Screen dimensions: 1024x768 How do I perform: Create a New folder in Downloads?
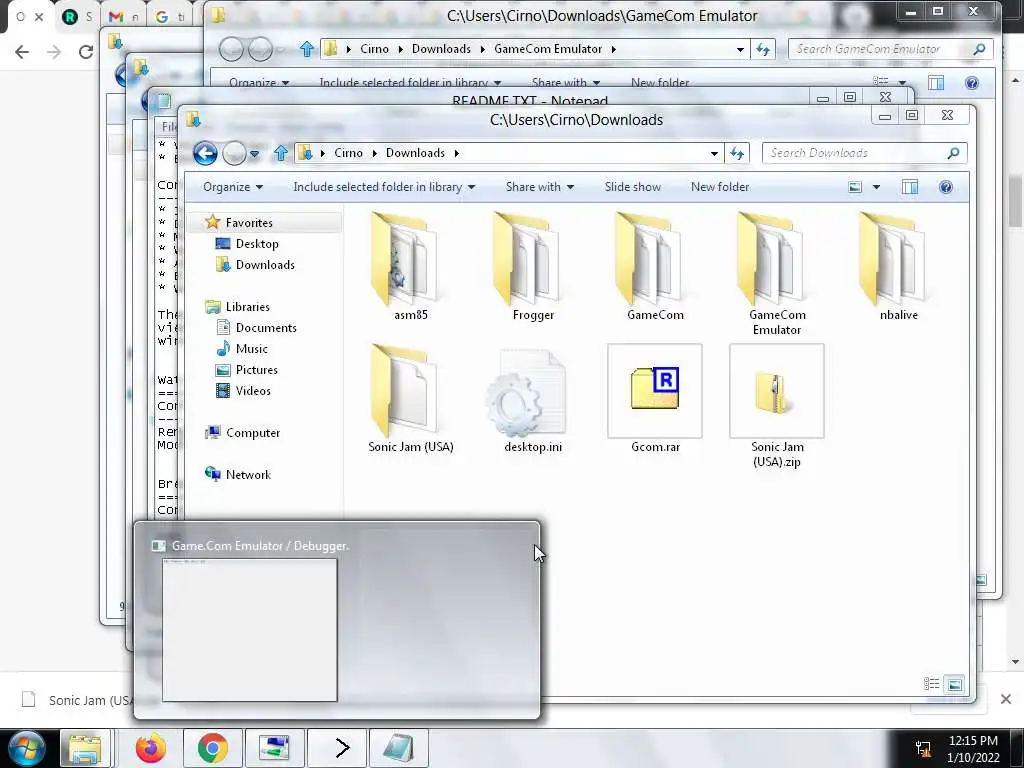coord(720,187)
